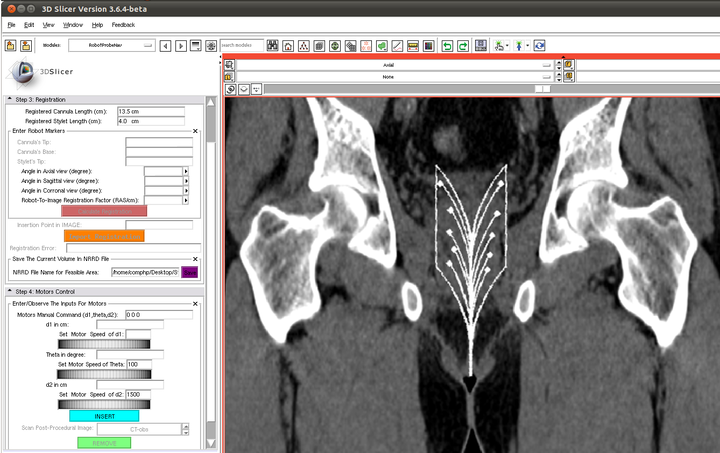
Task: Open the Angle in Axial view arrow
Action: pyautogui.click(x=186, y=171)
